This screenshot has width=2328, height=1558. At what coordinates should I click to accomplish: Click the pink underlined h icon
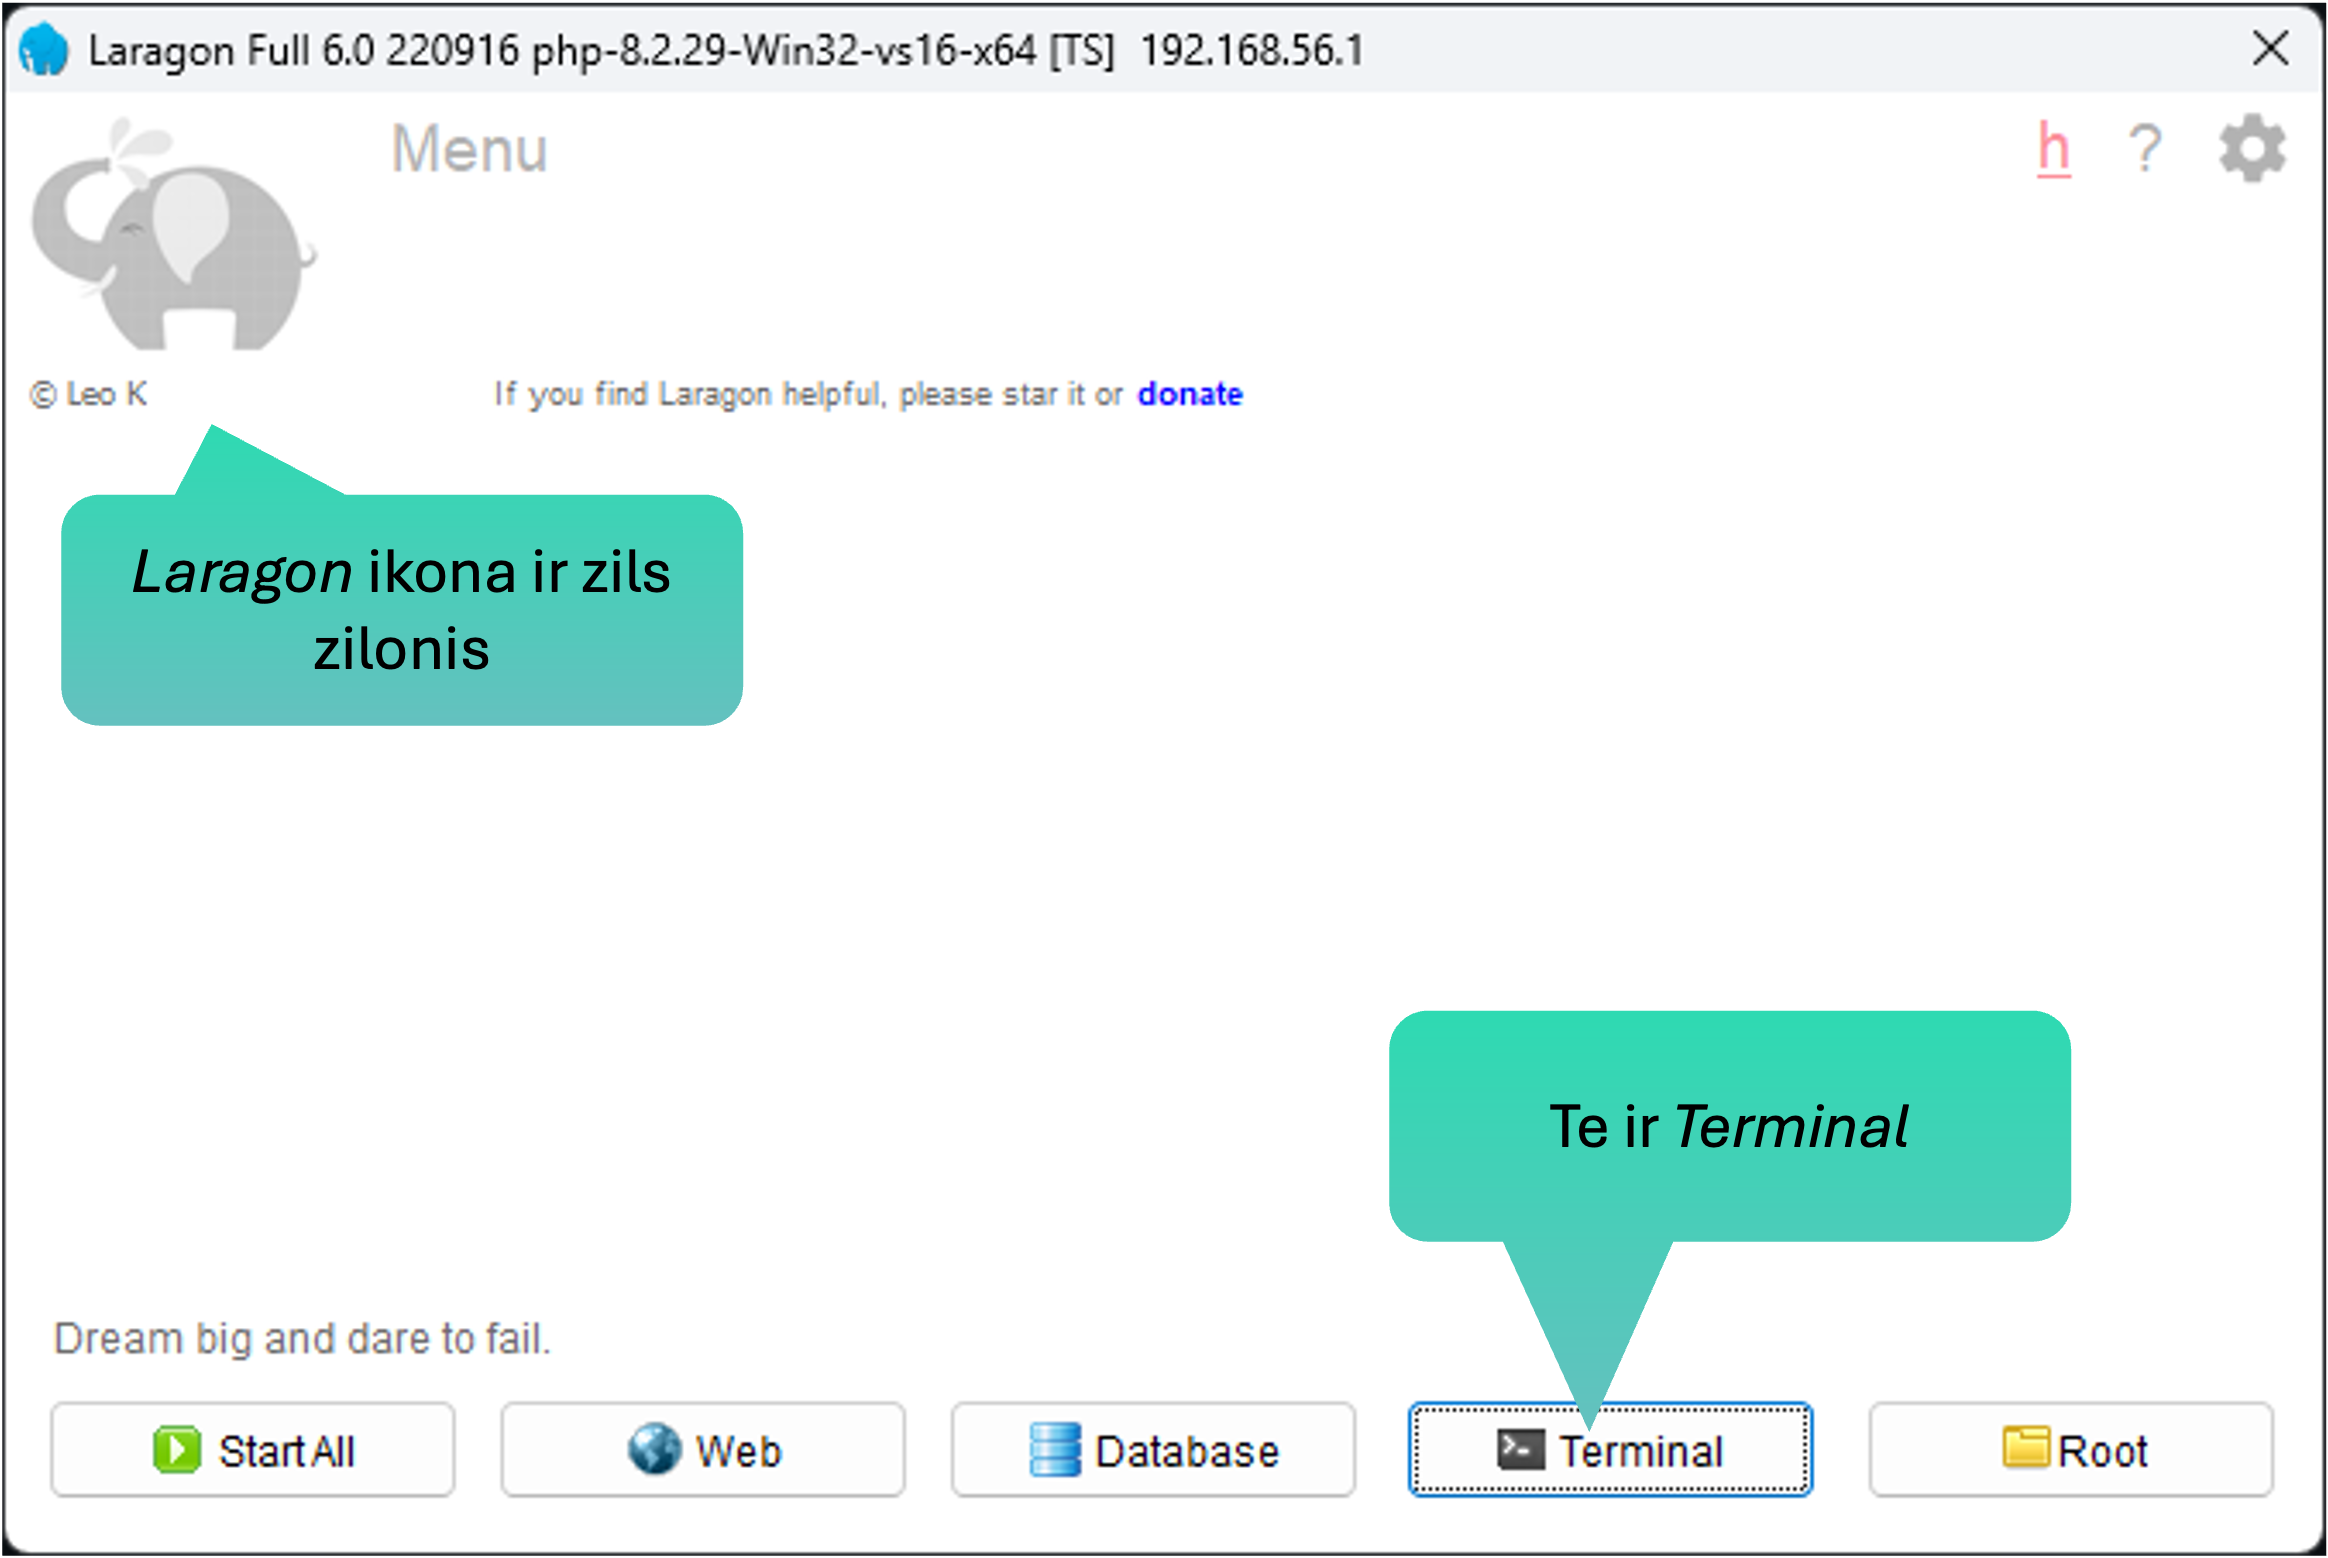point(2054,150)
